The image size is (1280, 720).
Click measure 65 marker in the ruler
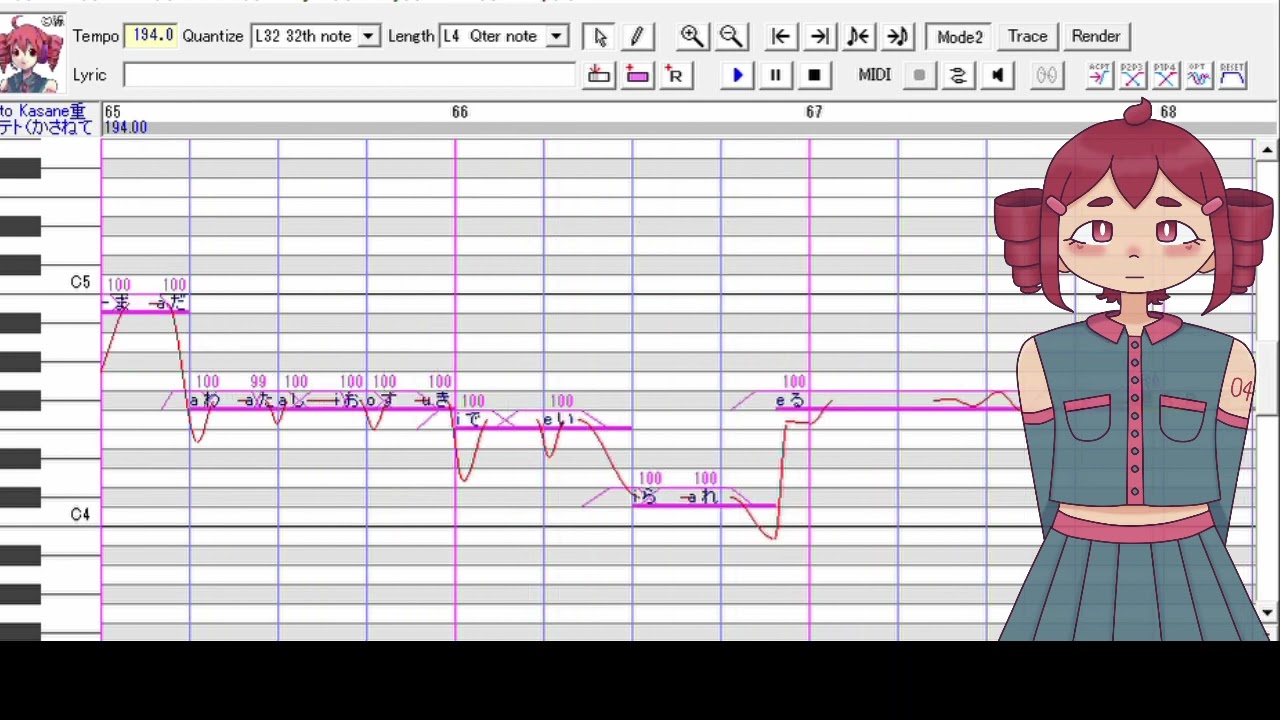tap(112, 112)
